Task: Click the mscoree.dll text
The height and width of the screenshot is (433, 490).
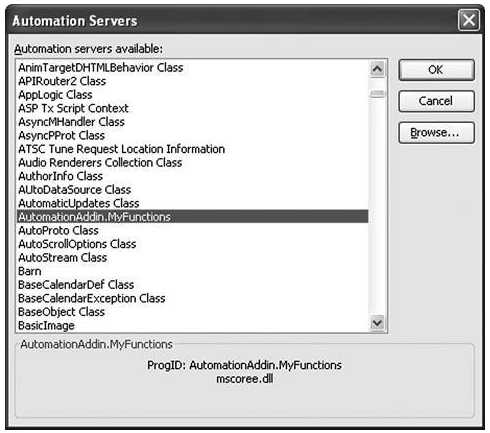Action: pos(244,379)
